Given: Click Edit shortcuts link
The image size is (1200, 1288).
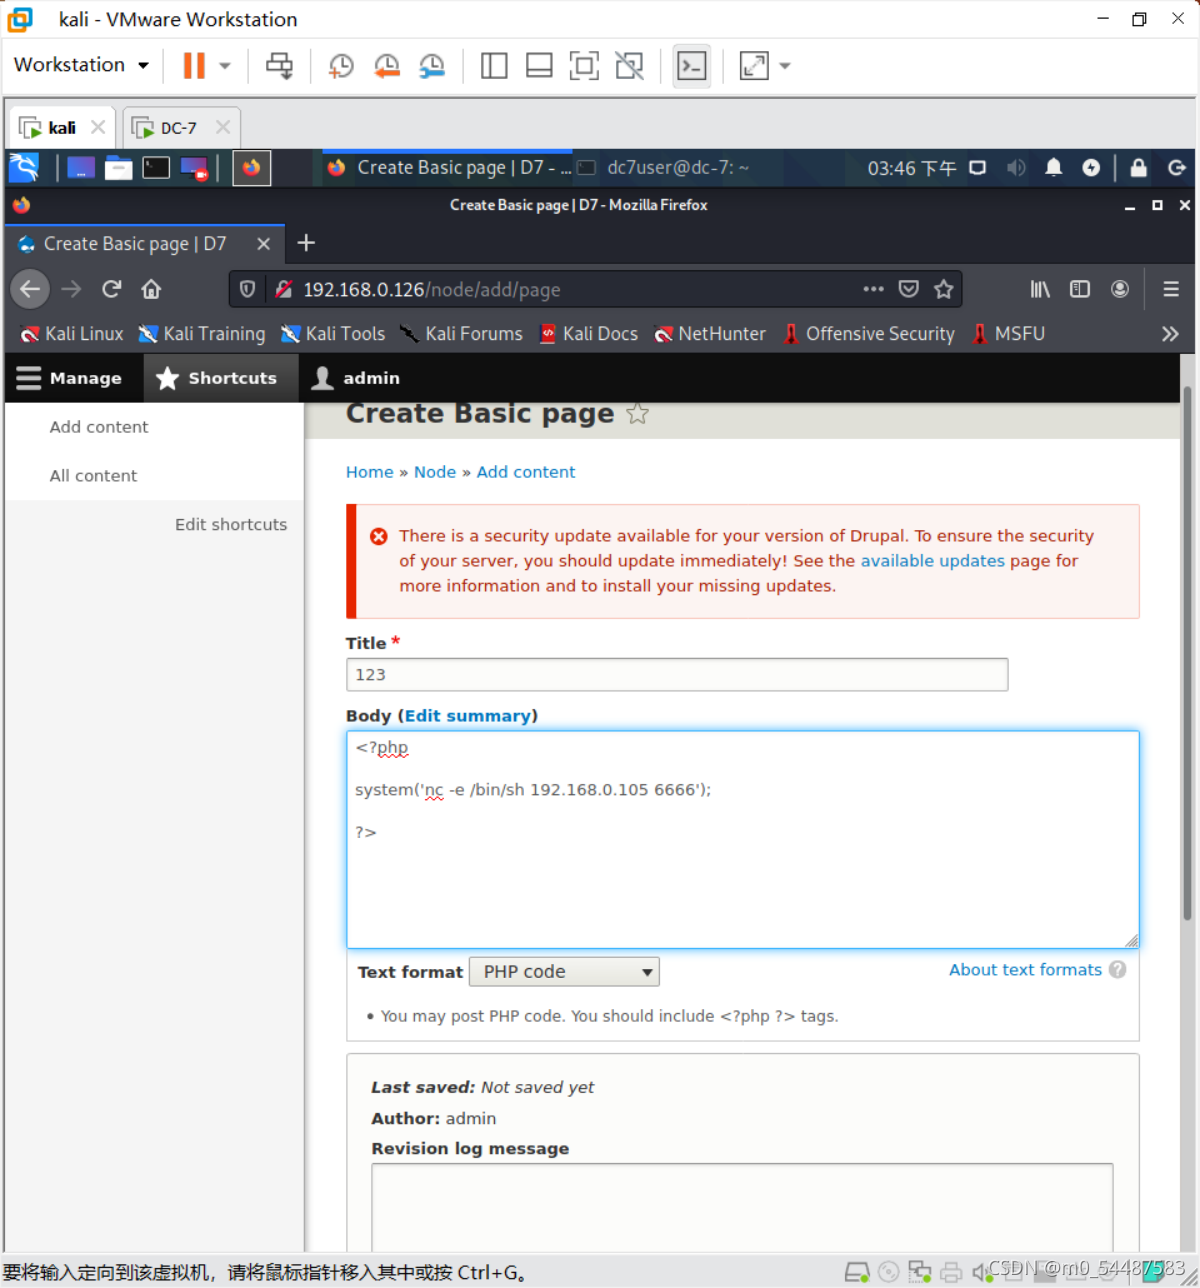Looking at the screenshot, I should tap(231, 524).
